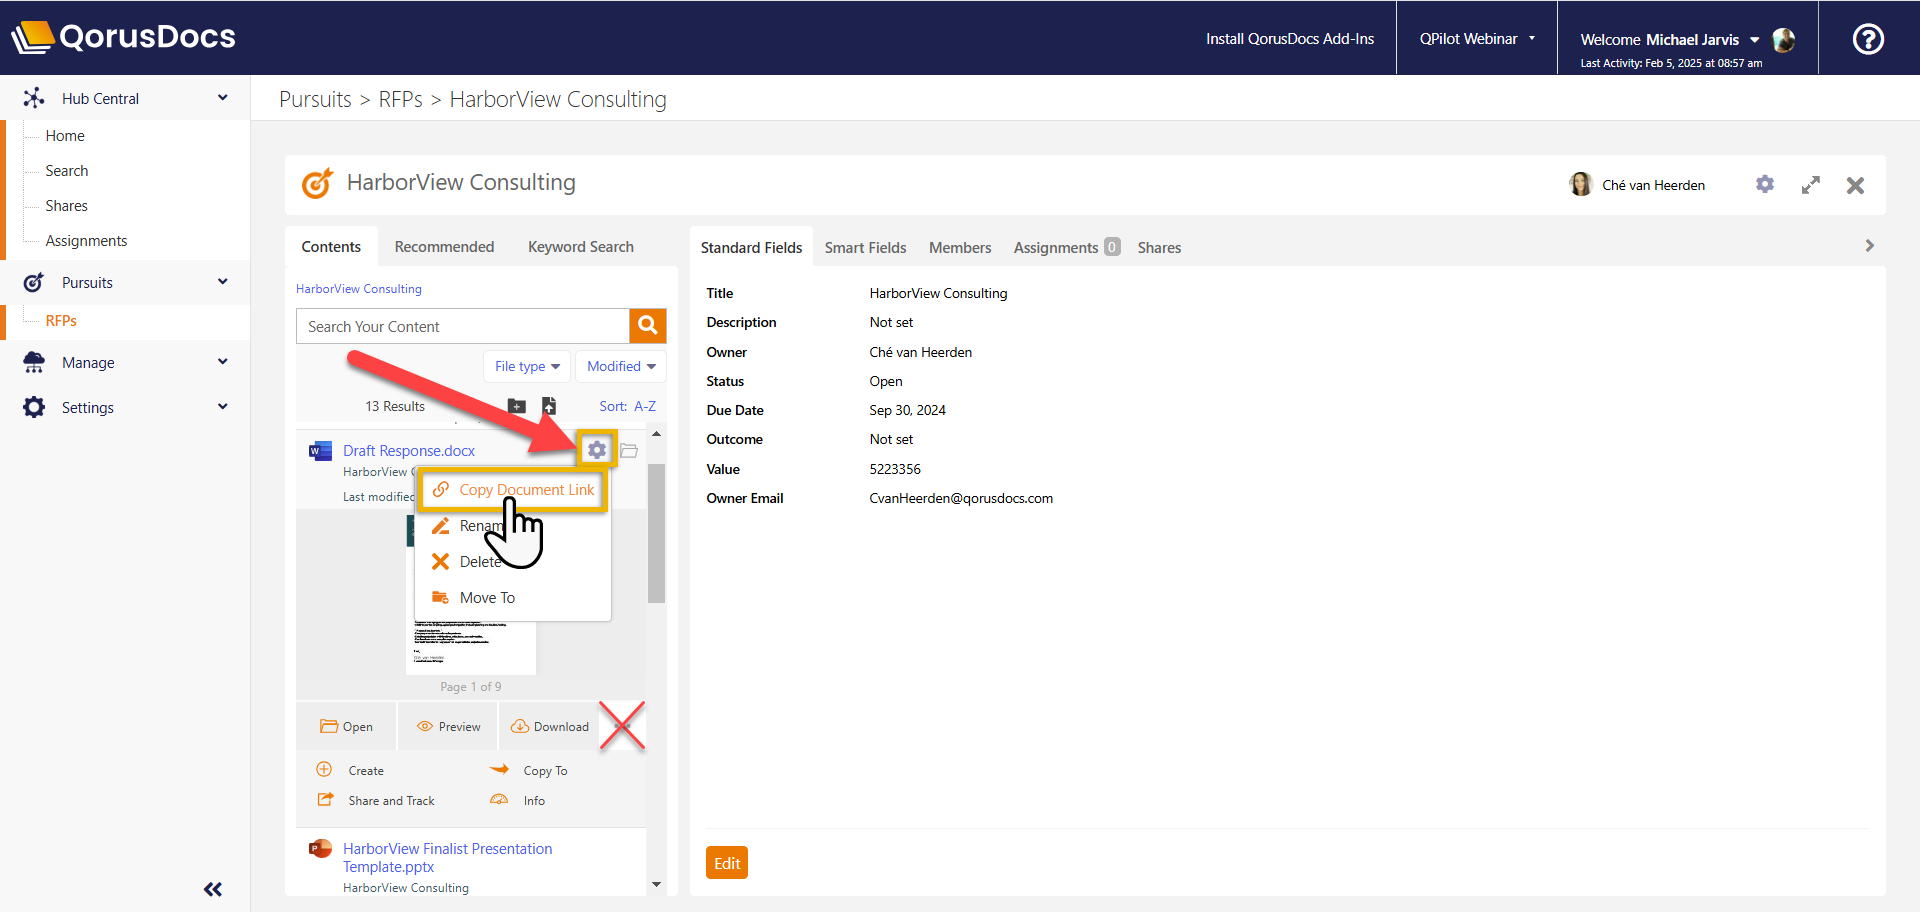Click the Manage cloud icon
Viewport: 1920px width, 912px height.
coord(34,362)
